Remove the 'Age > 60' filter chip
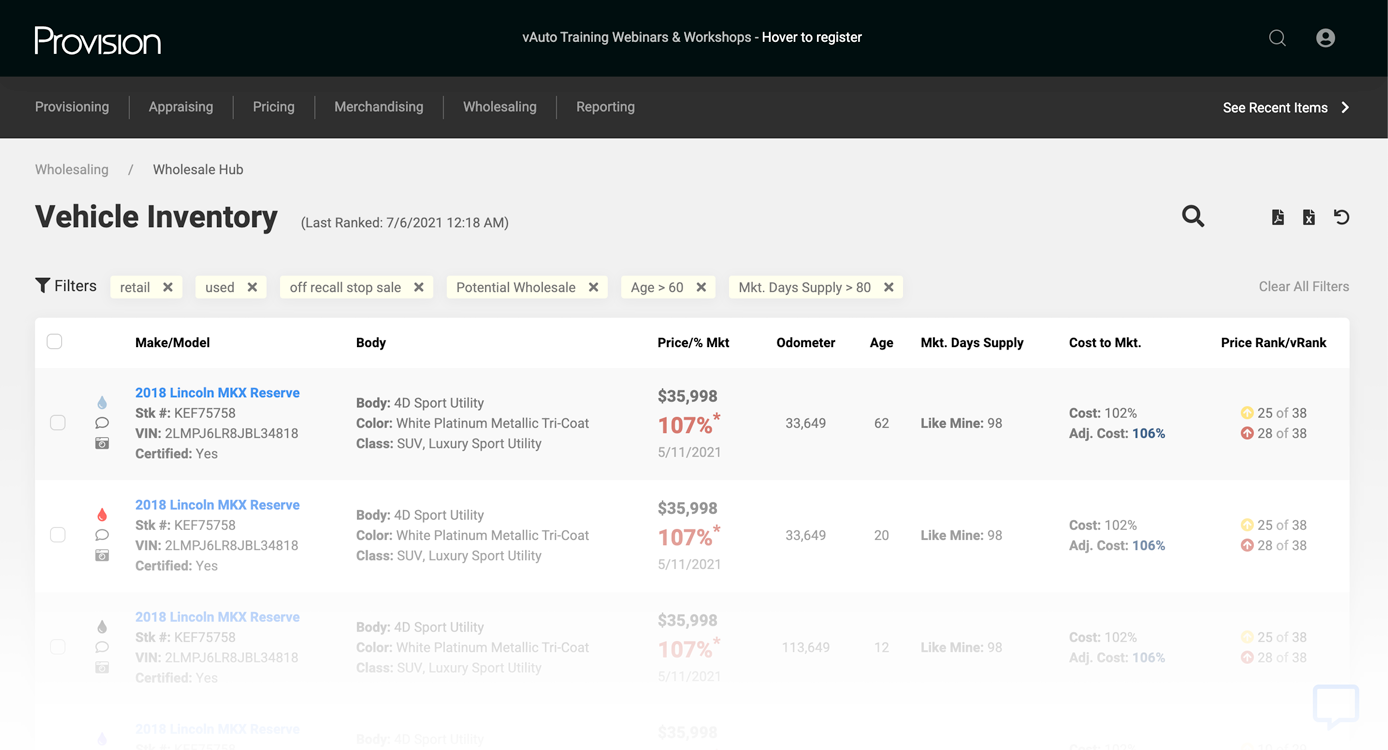Screen dimensions: 1388x750 click(x=701, y=287)
